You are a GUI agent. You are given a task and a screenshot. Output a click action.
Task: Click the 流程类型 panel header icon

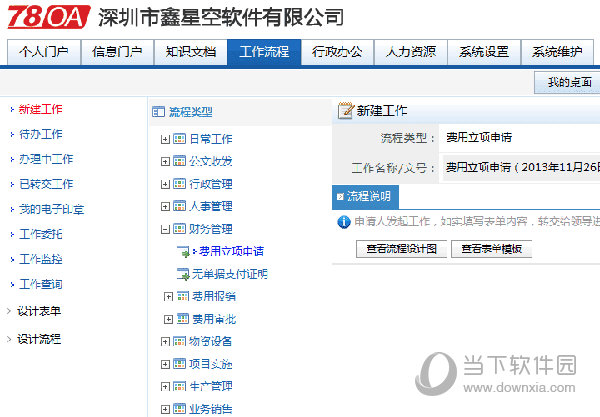coord(157,113)
